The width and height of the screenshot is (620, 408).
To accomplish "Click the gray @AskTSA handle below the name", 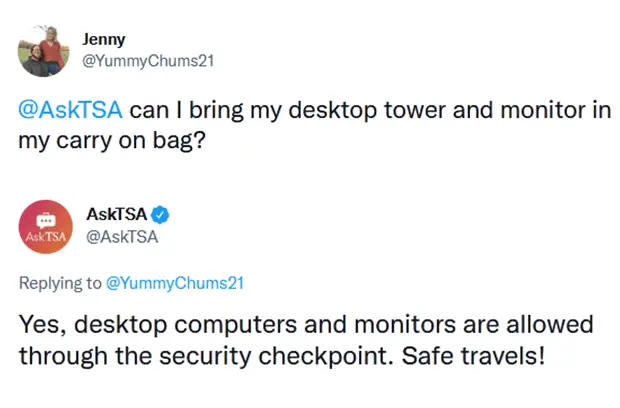I will point(122,237).
